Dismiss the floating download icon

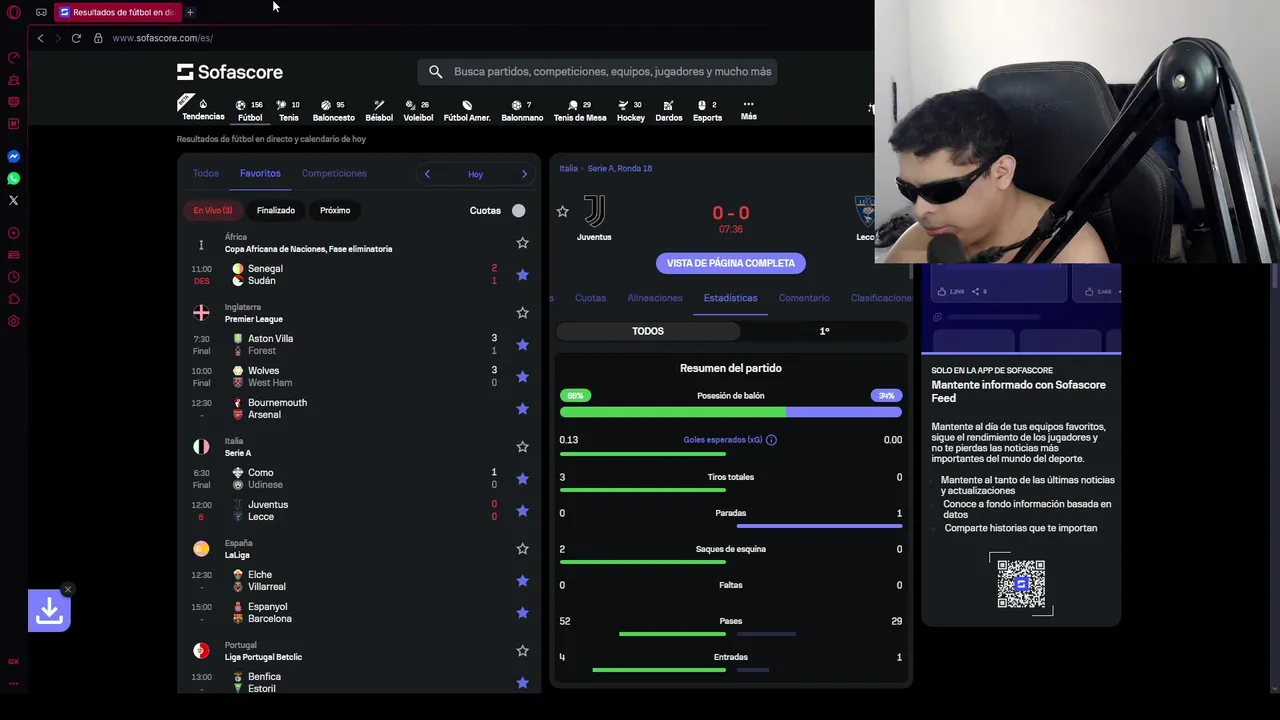click(x=67, y=589)
